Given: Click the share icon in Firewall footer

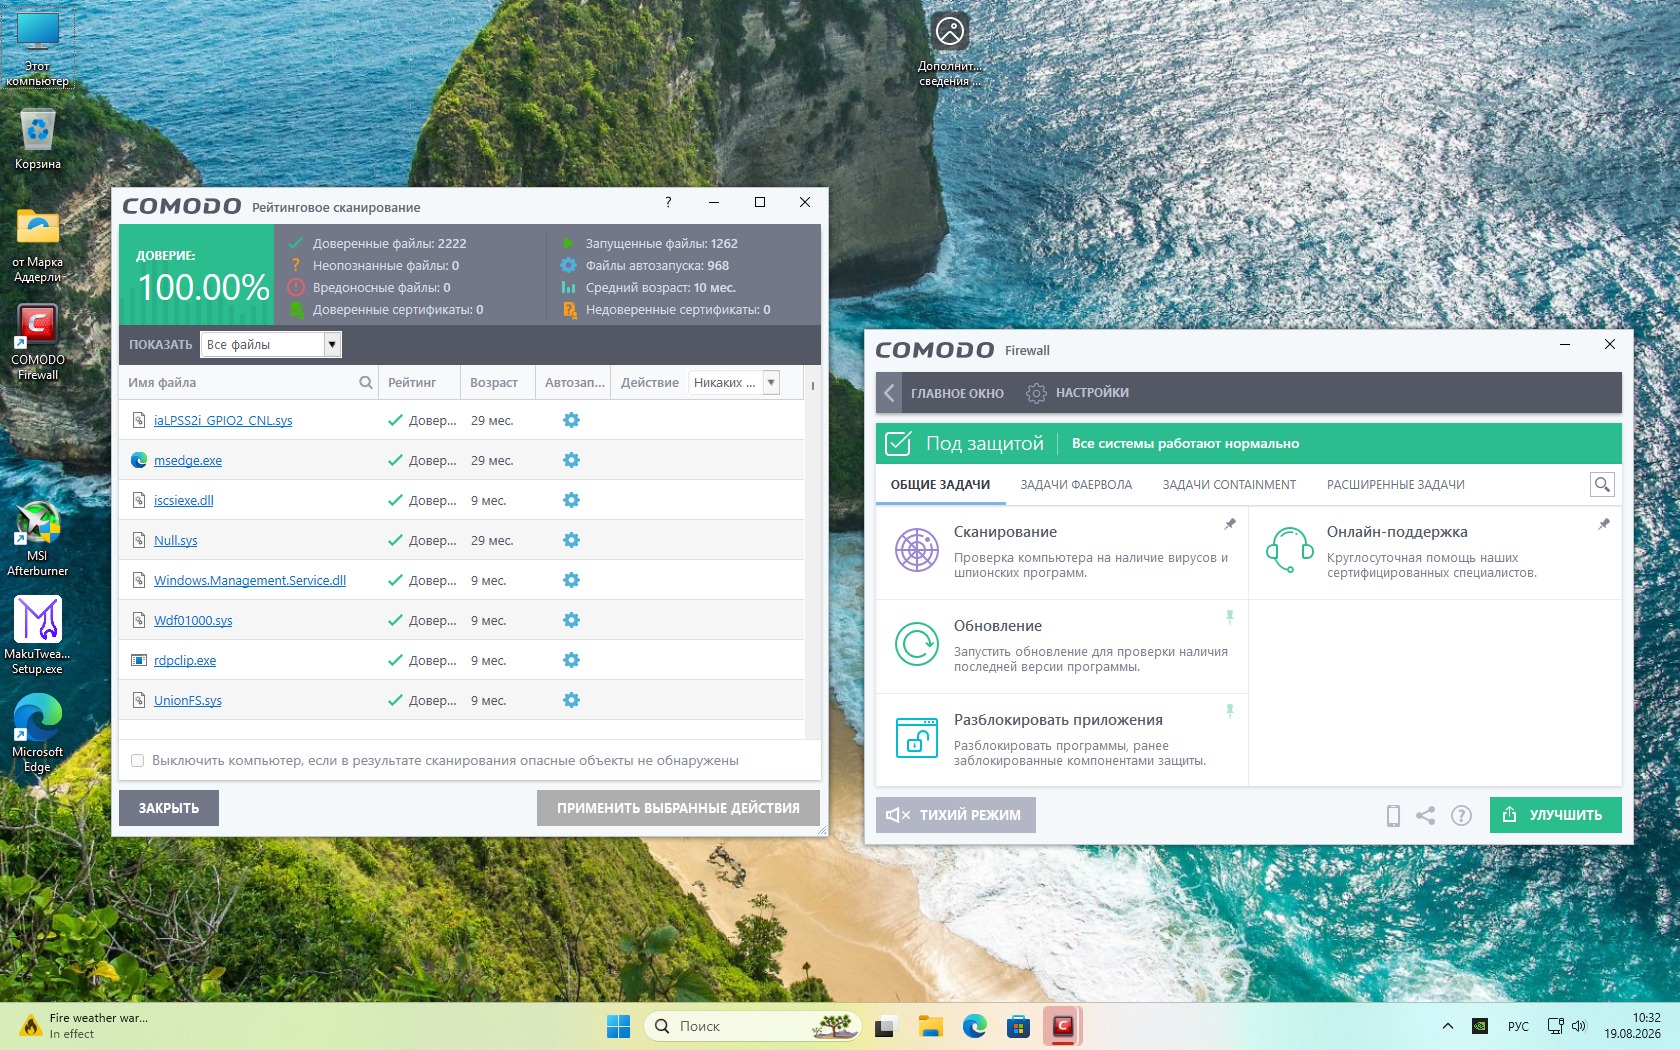Looking at the screenshot, I should pos(1426,816).
